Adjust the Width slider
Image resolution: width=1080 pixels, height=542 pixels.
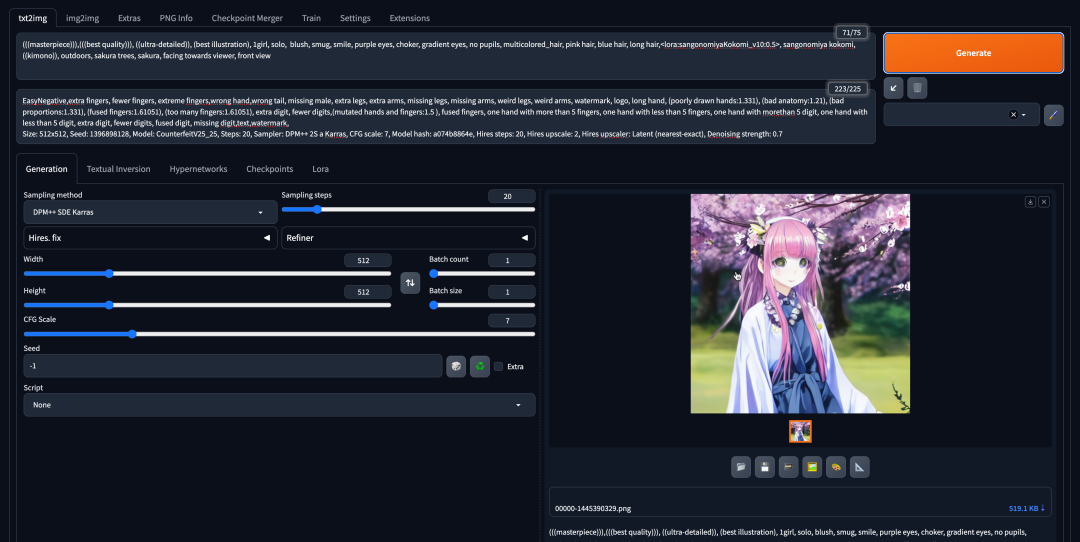coord(207,273)
